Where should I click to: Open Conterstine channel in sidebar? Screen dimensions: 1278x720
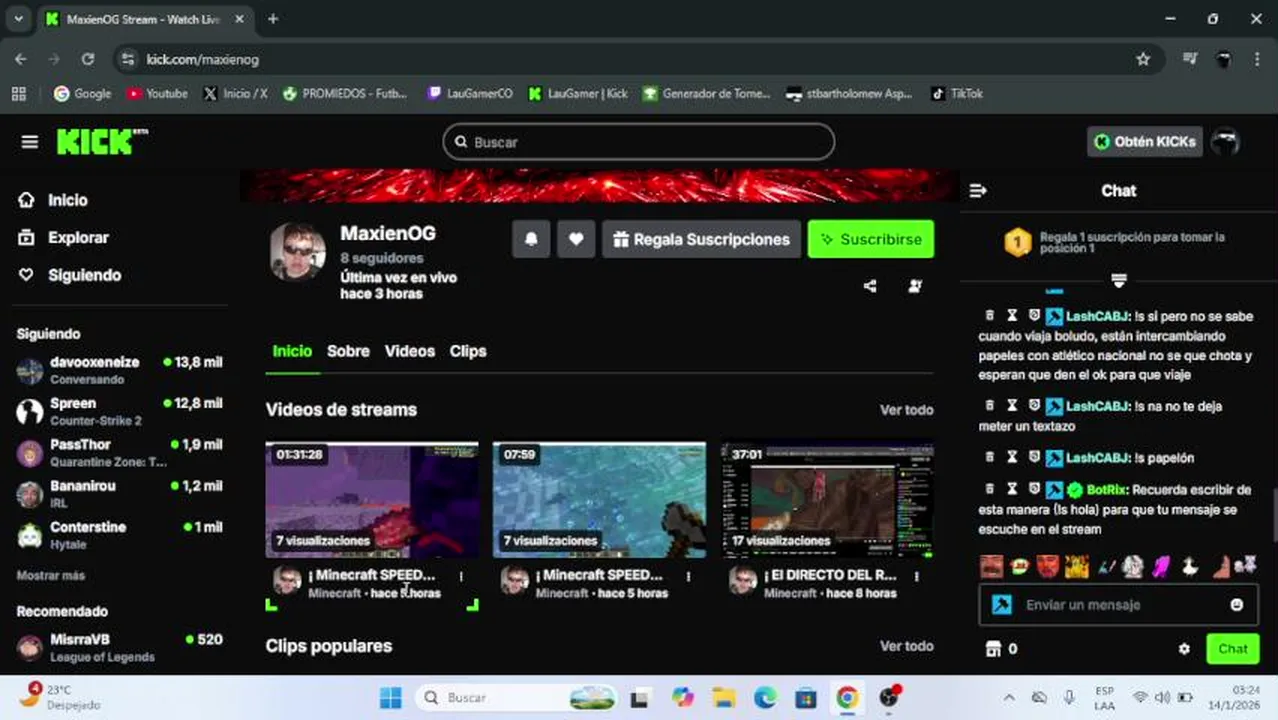tap(120, 535)
